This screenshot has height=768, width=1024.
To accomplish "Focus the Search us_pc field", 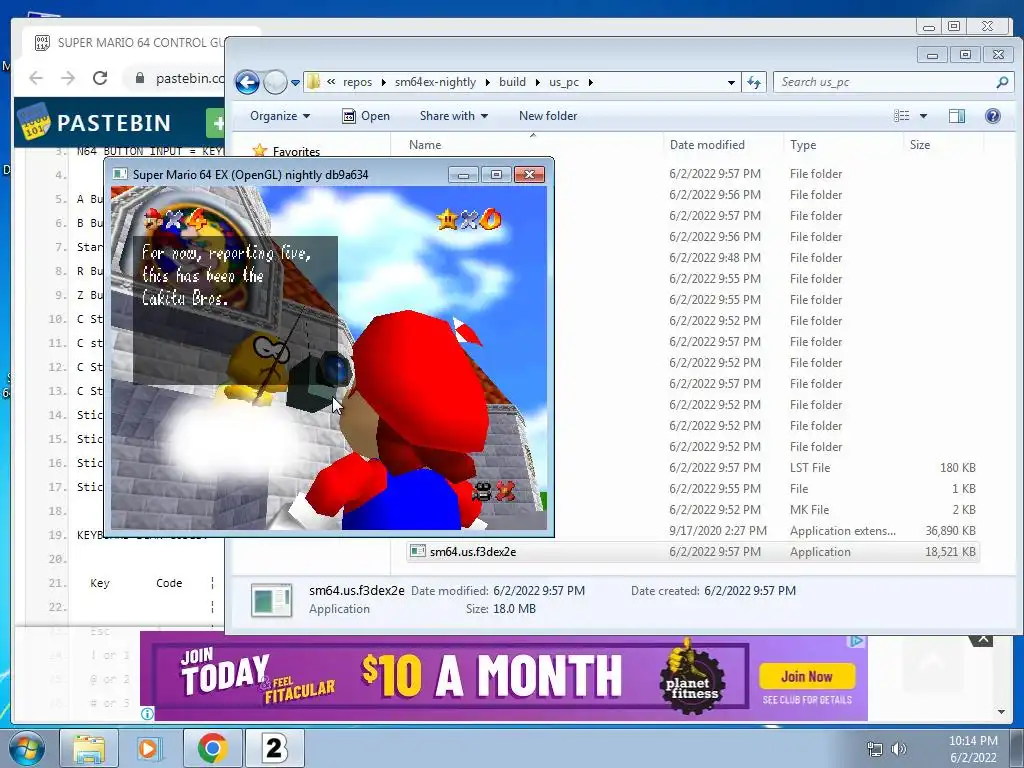I will click(x=891, y=82).
